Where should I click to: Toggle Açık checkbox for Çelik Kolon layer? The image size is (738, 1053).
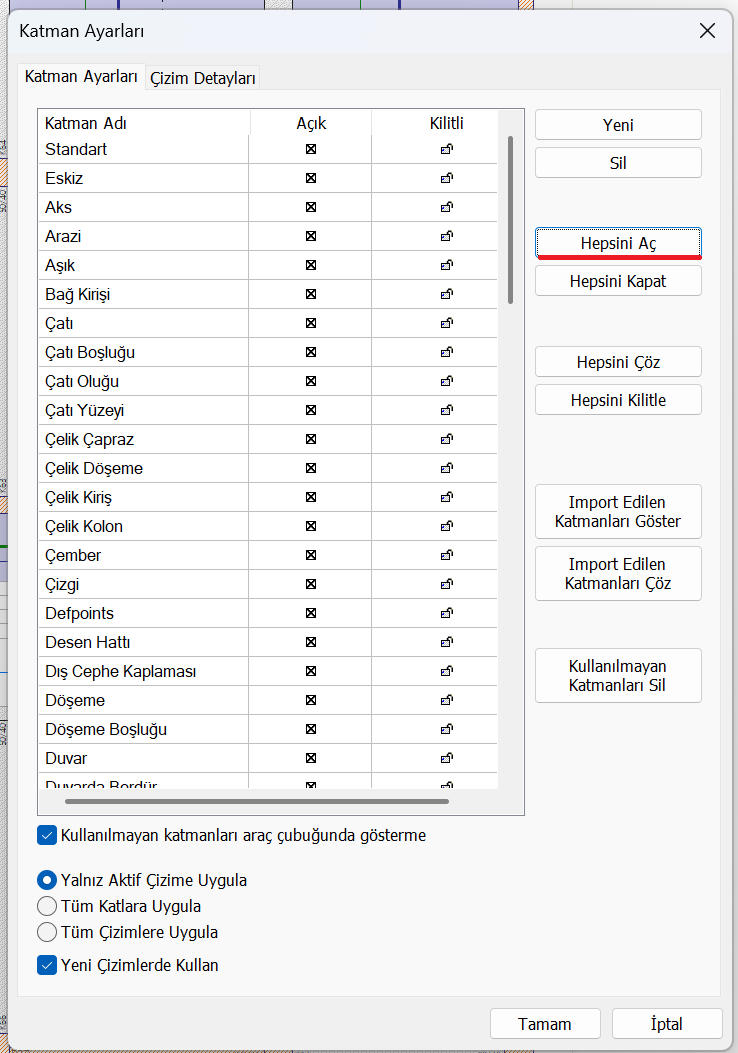tap(311, 526)
